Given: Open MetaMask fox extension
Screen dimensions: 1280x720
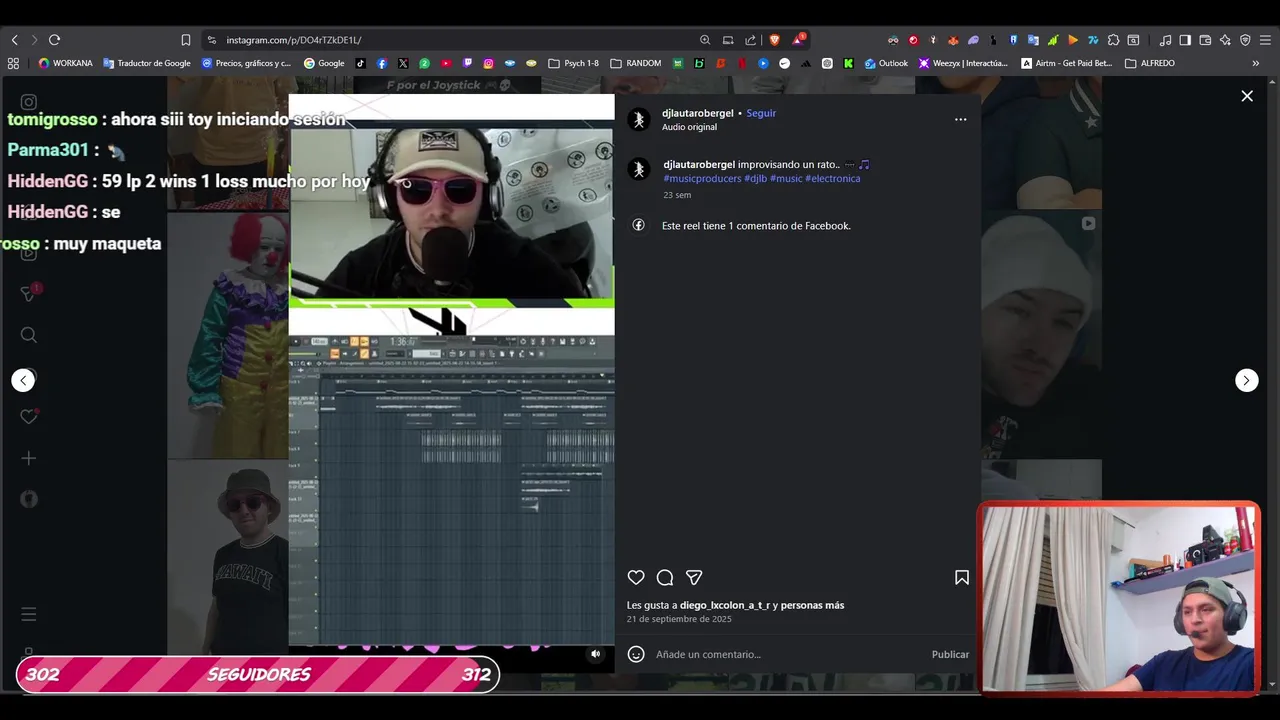Looking at the screenshot, I should (x=953, y=40).
